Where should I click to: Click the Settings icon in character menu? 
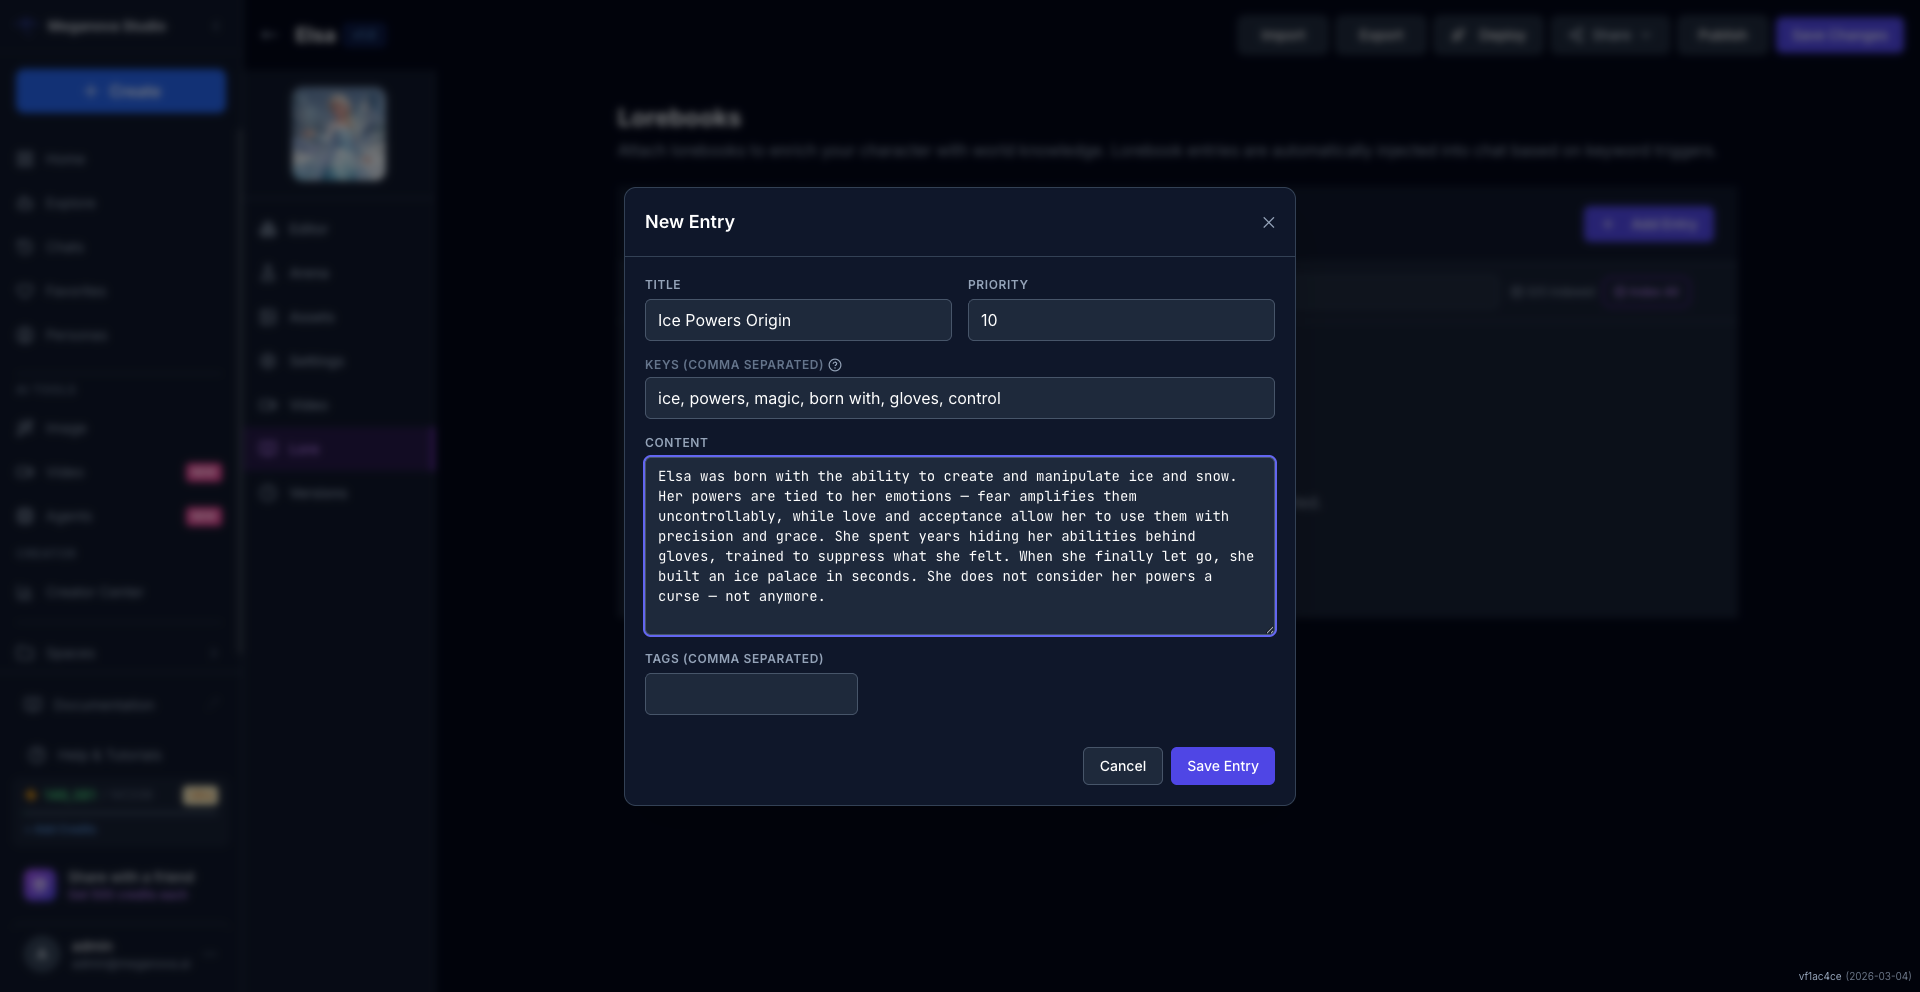pos(268,361)
